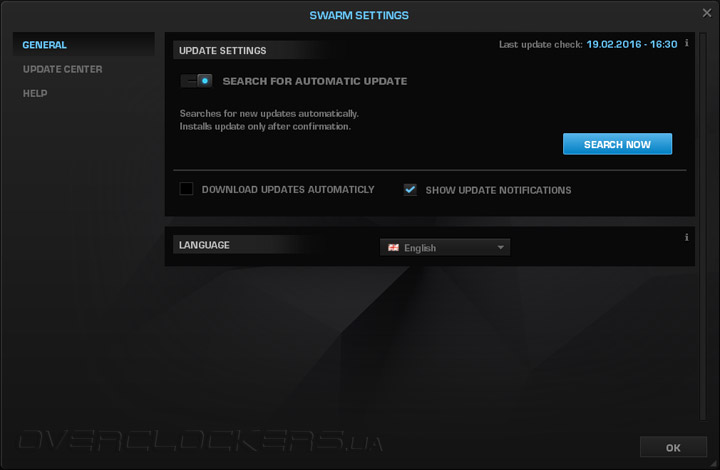720x470 pixels.
Task: Enable Download Updates Automaticly checkbox
Action: 186,189
